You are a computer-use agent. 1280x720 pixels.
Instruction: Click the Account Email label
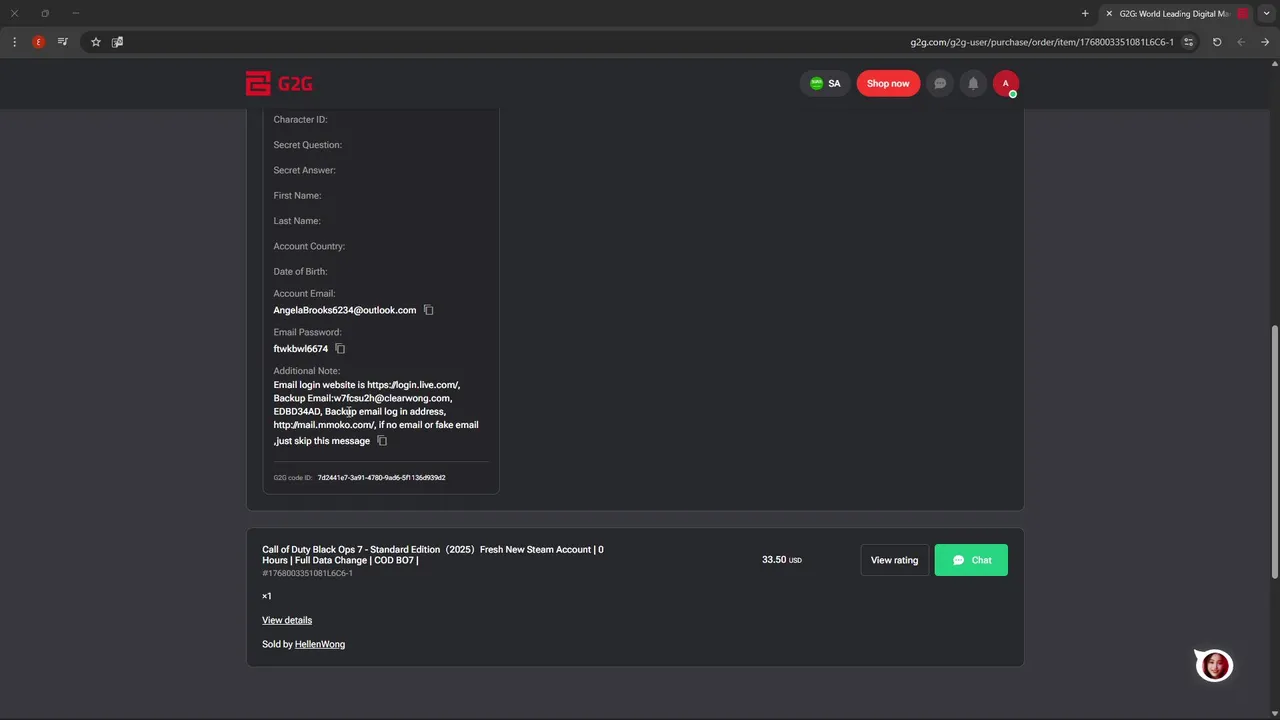304,294
